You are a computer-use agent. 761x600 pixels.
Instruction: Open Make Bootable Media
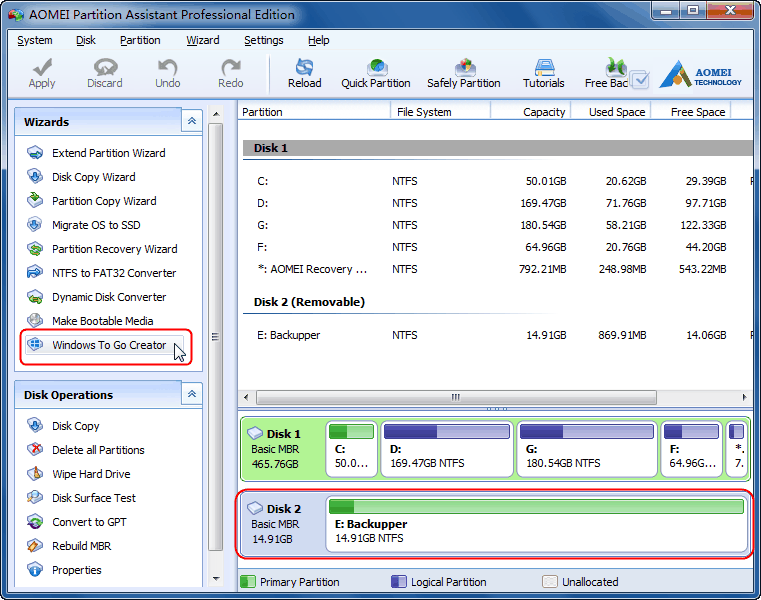tap(102, 321)
